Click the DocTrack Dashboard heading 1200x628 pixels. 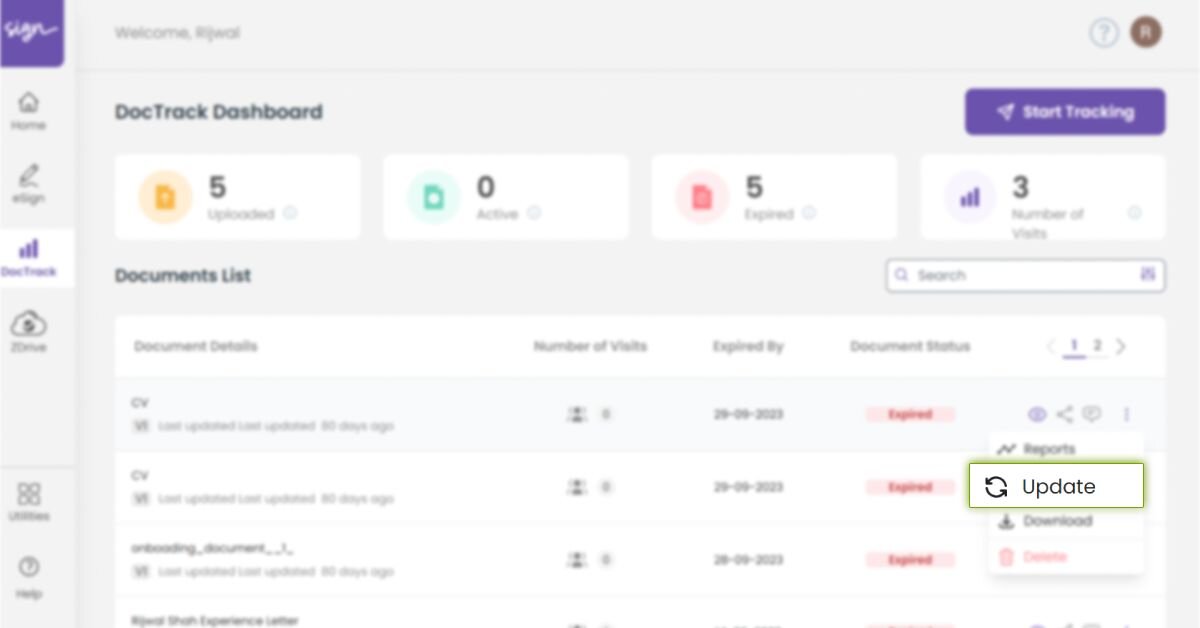pyautogui.click(x=219, y=112)
